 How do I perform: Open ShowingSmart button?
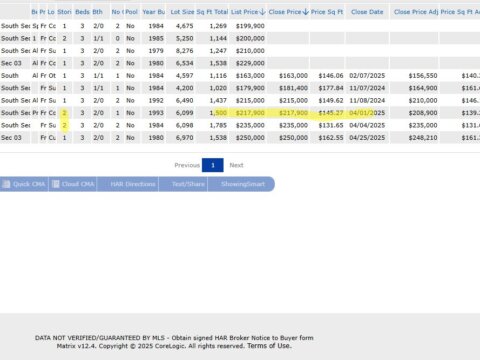tap(241, 184)
